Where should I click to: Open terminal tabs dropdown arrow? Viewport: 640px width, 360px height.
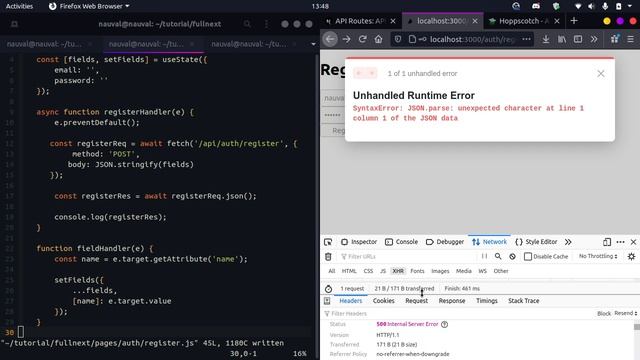[313, 44]
